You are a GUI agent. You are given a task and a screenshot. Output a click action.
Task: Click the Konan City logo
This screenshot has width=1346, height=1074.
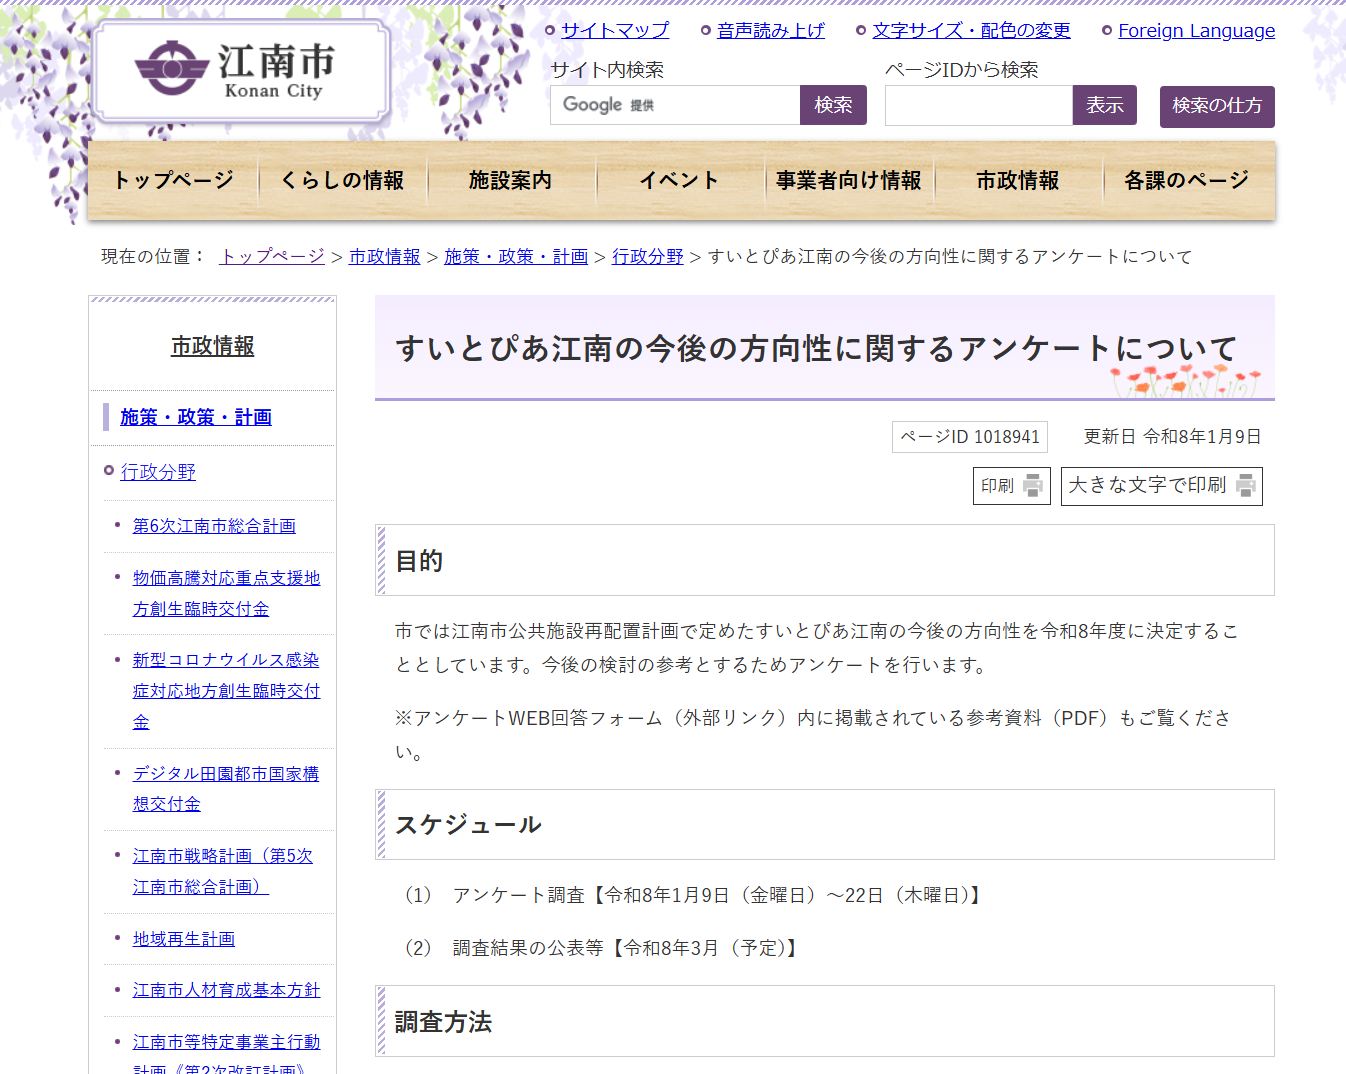coord(240,71)
